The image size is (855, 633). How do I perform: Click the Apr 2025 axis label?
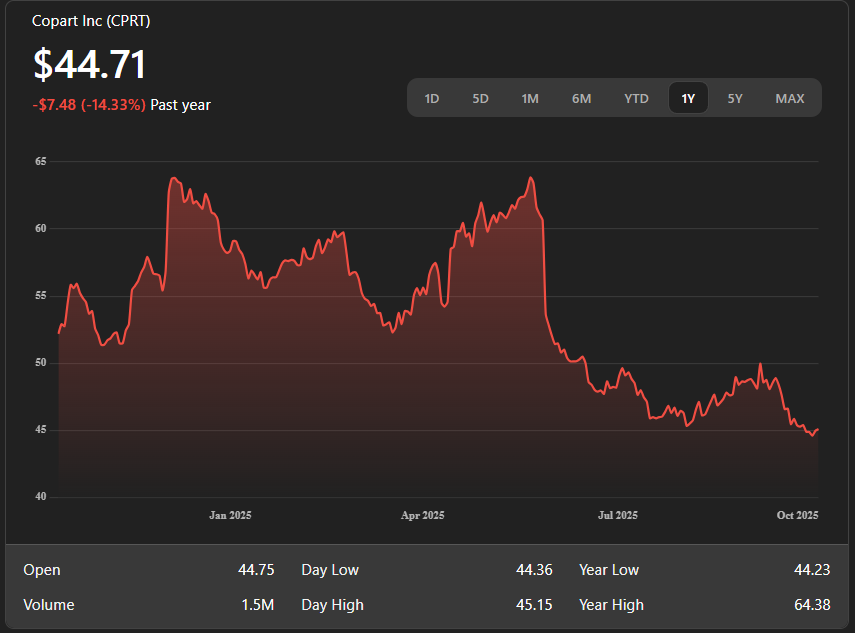pos(422,516)
